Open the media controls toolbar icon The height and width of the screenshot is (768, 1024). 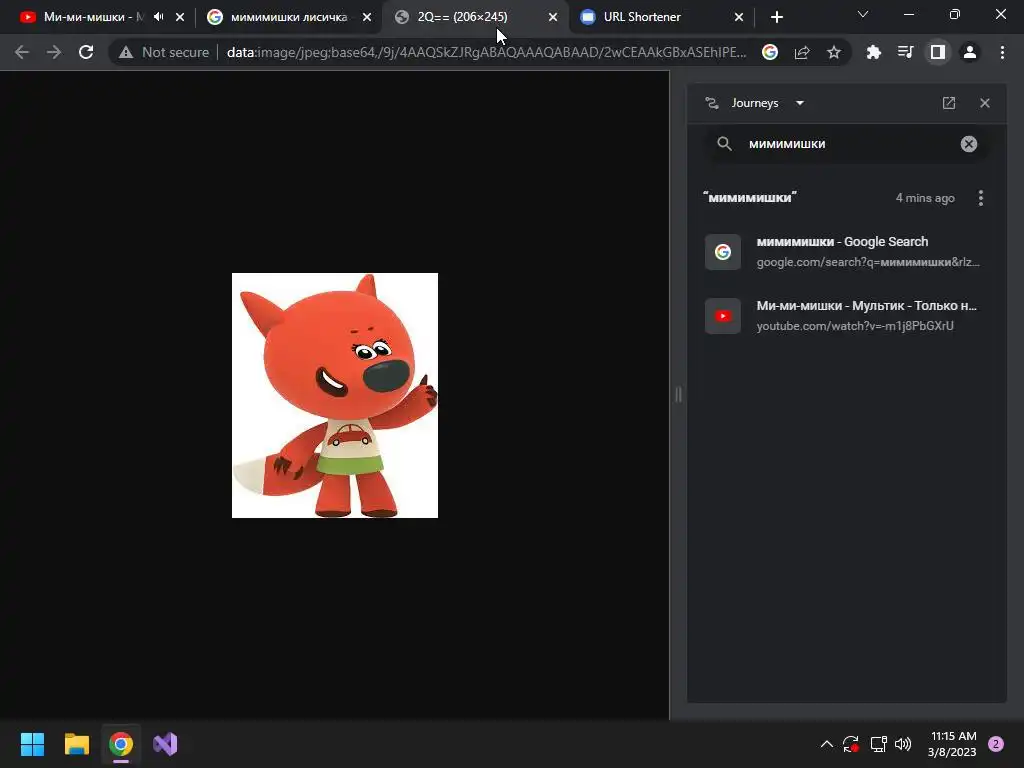[x=905, y=52]
